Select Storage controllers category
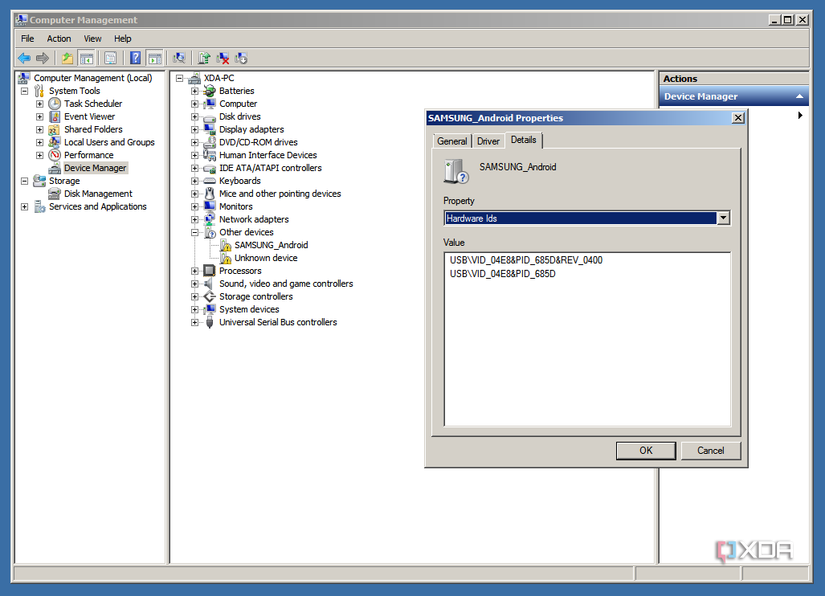 tap(256, 297)
